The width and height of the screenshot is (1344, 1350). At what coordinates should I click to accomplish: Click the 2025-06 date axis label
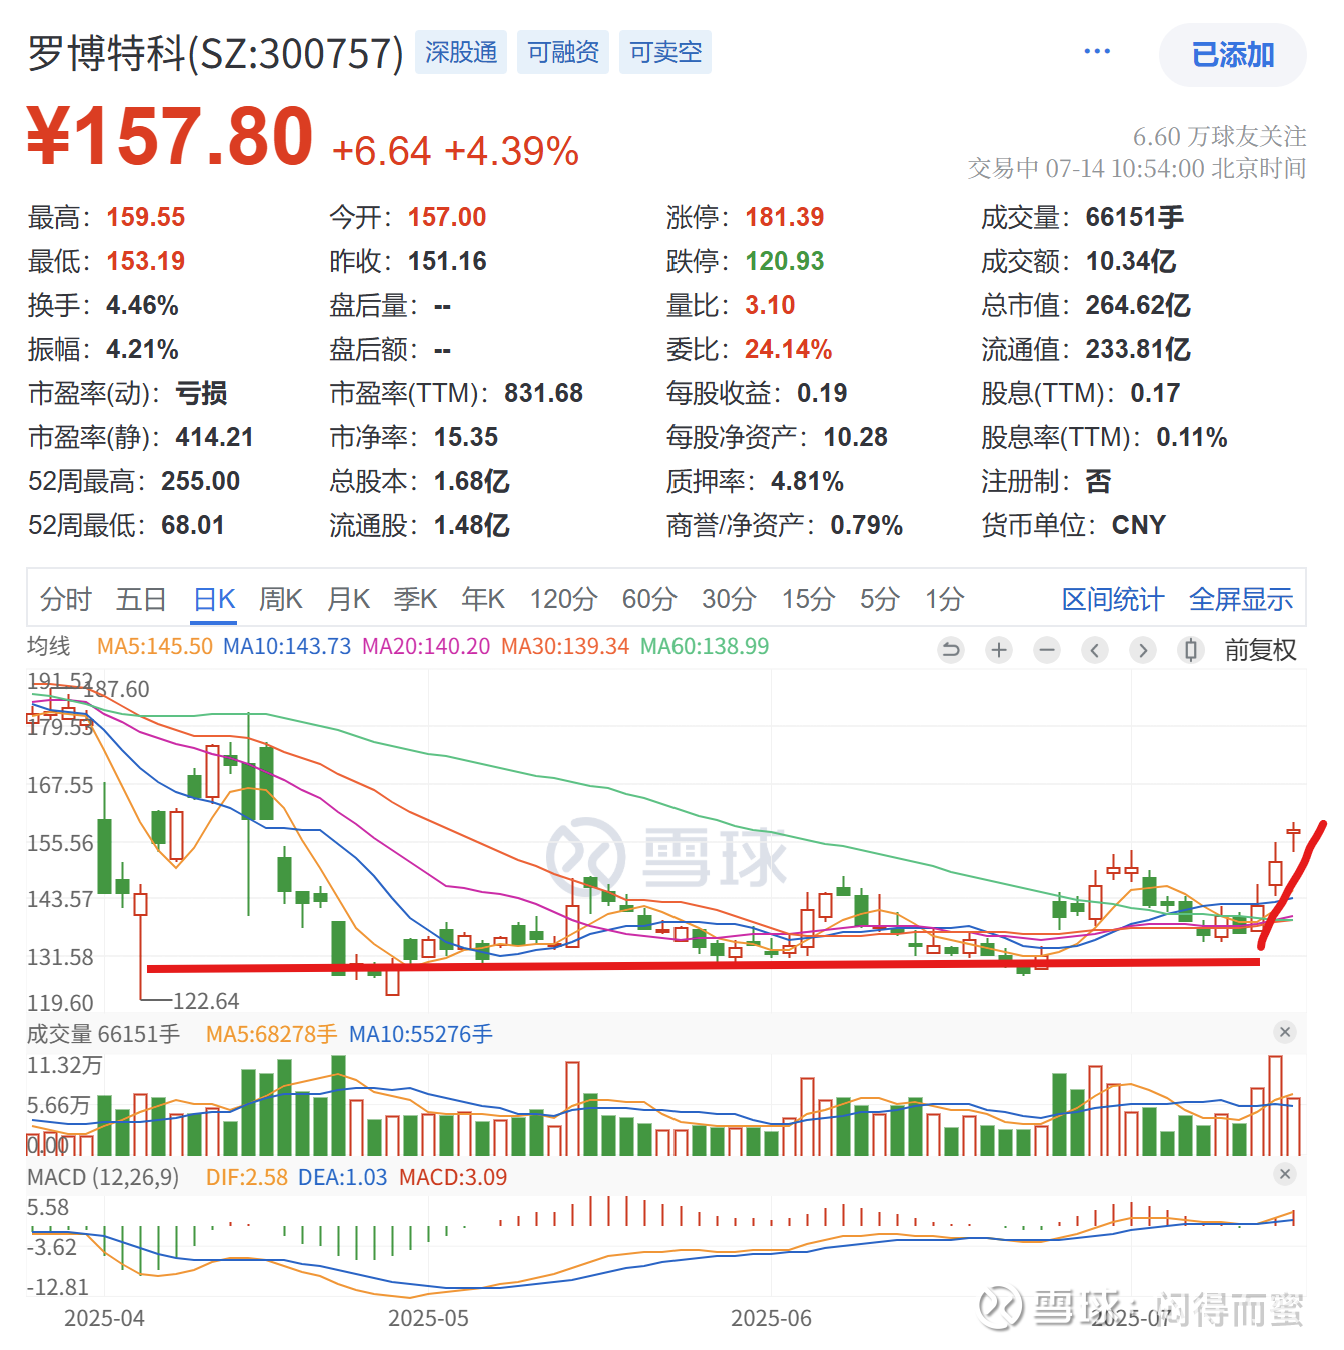(x=771, y=1318)
